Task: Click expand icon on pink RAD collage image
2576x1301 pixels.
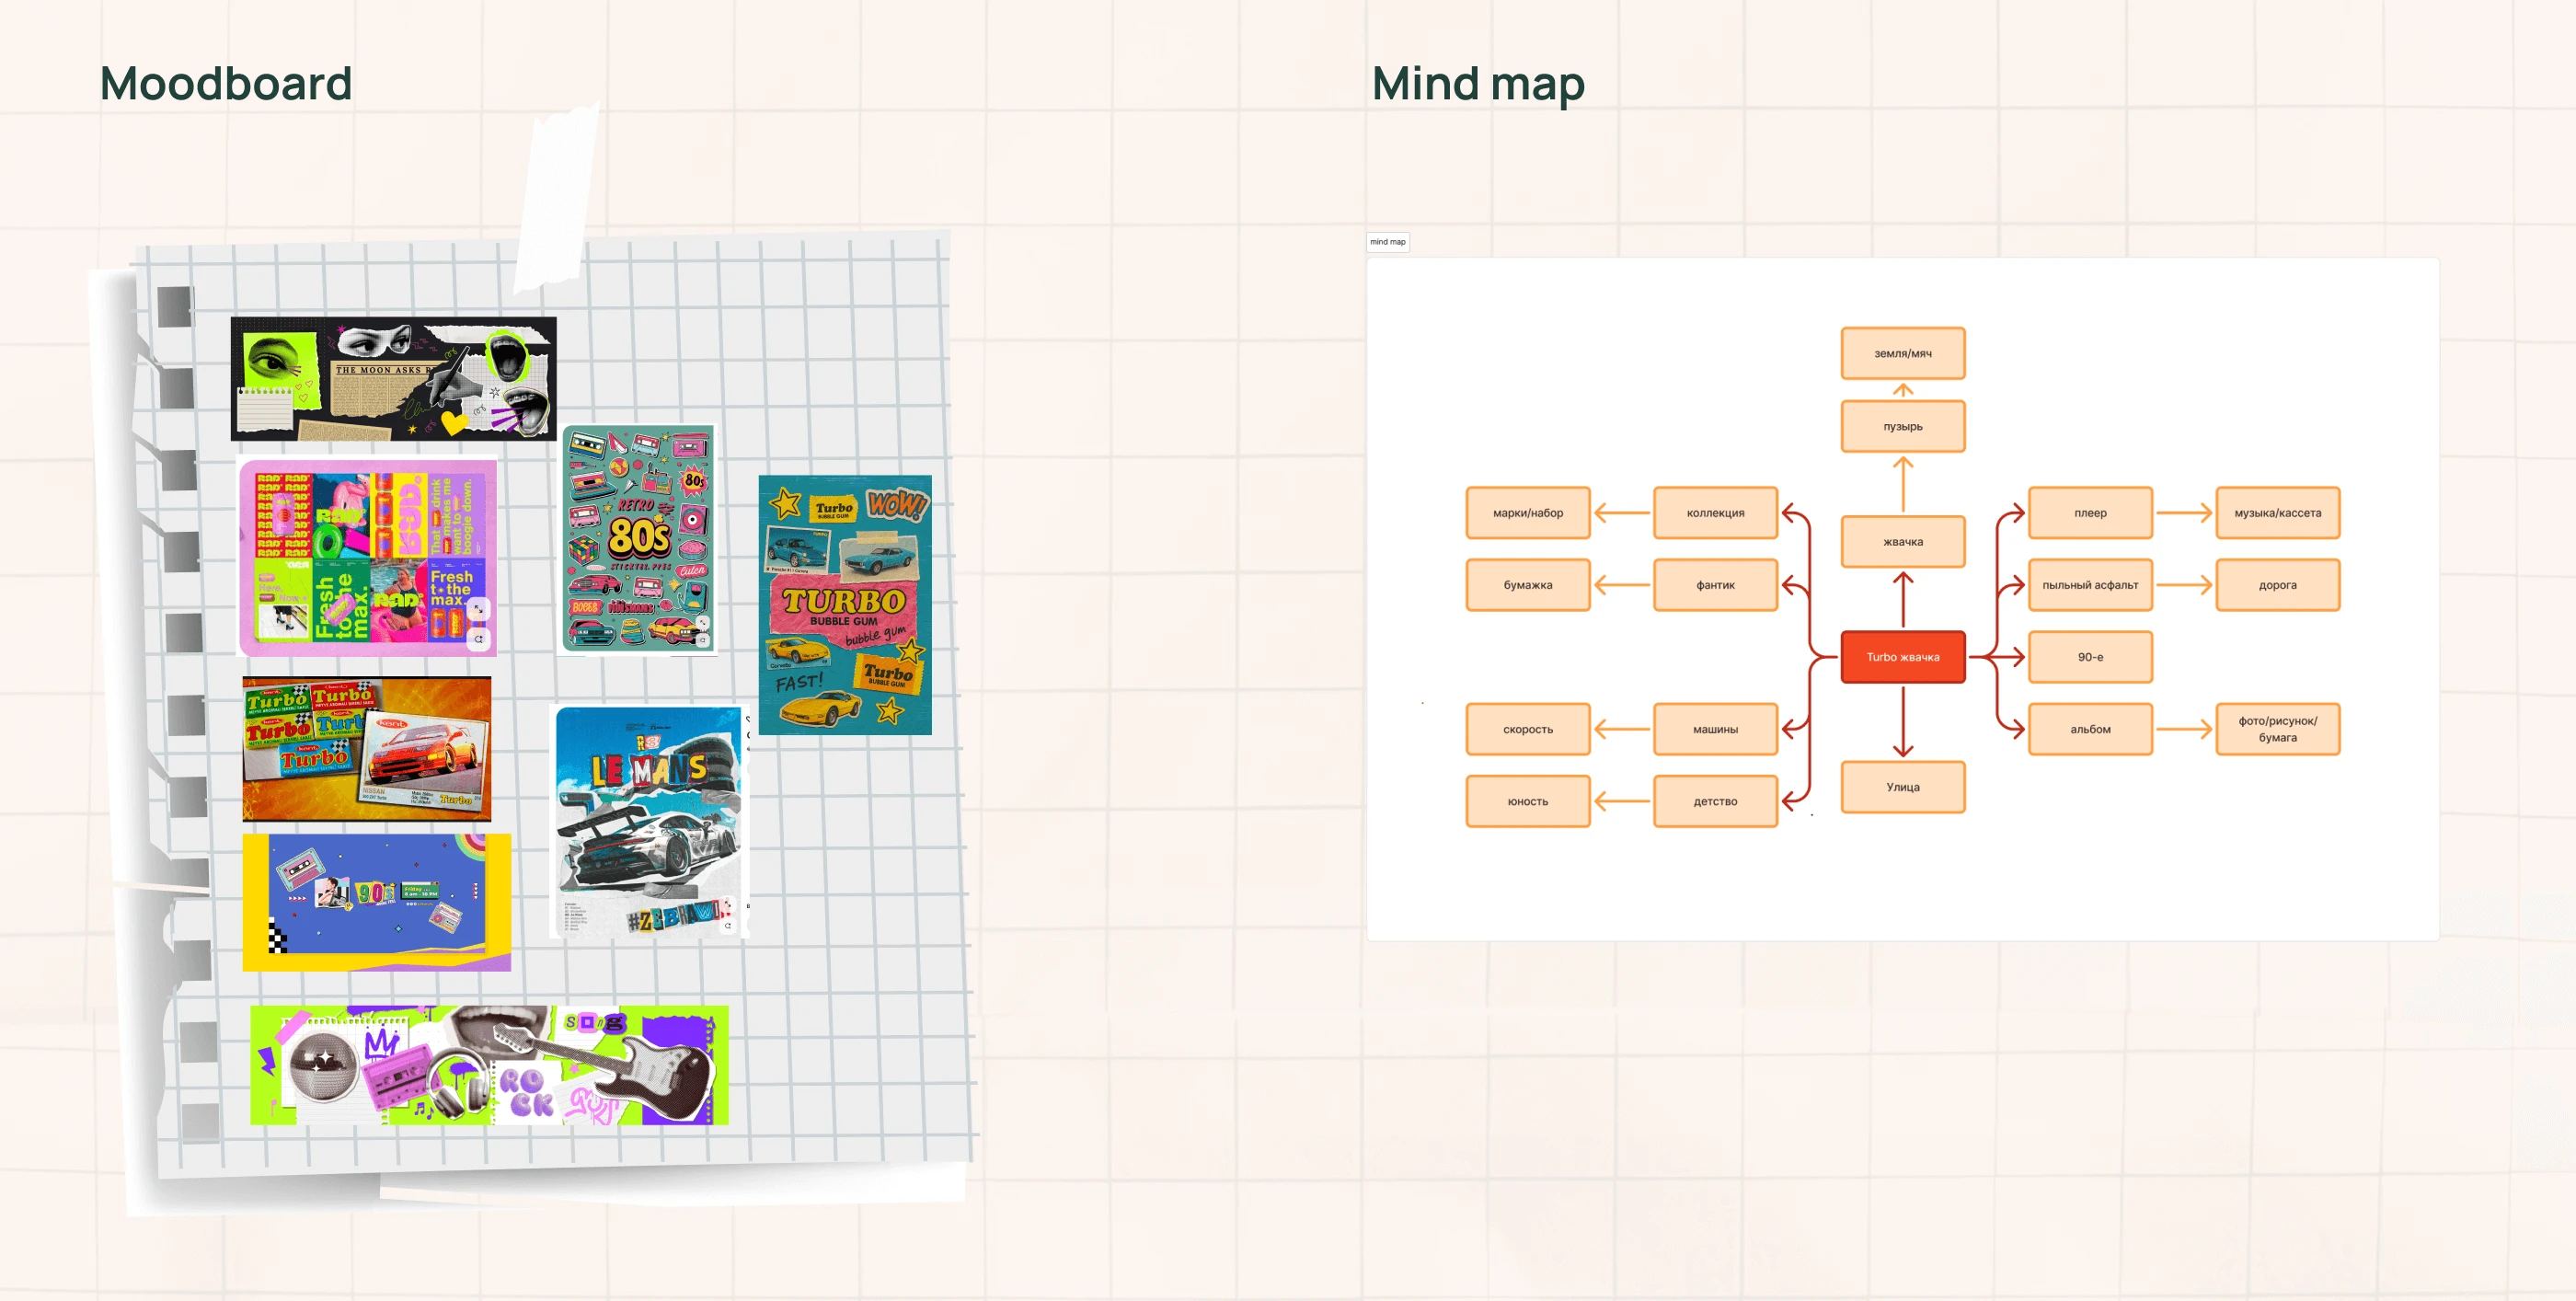Action: [x=479, y=609]
